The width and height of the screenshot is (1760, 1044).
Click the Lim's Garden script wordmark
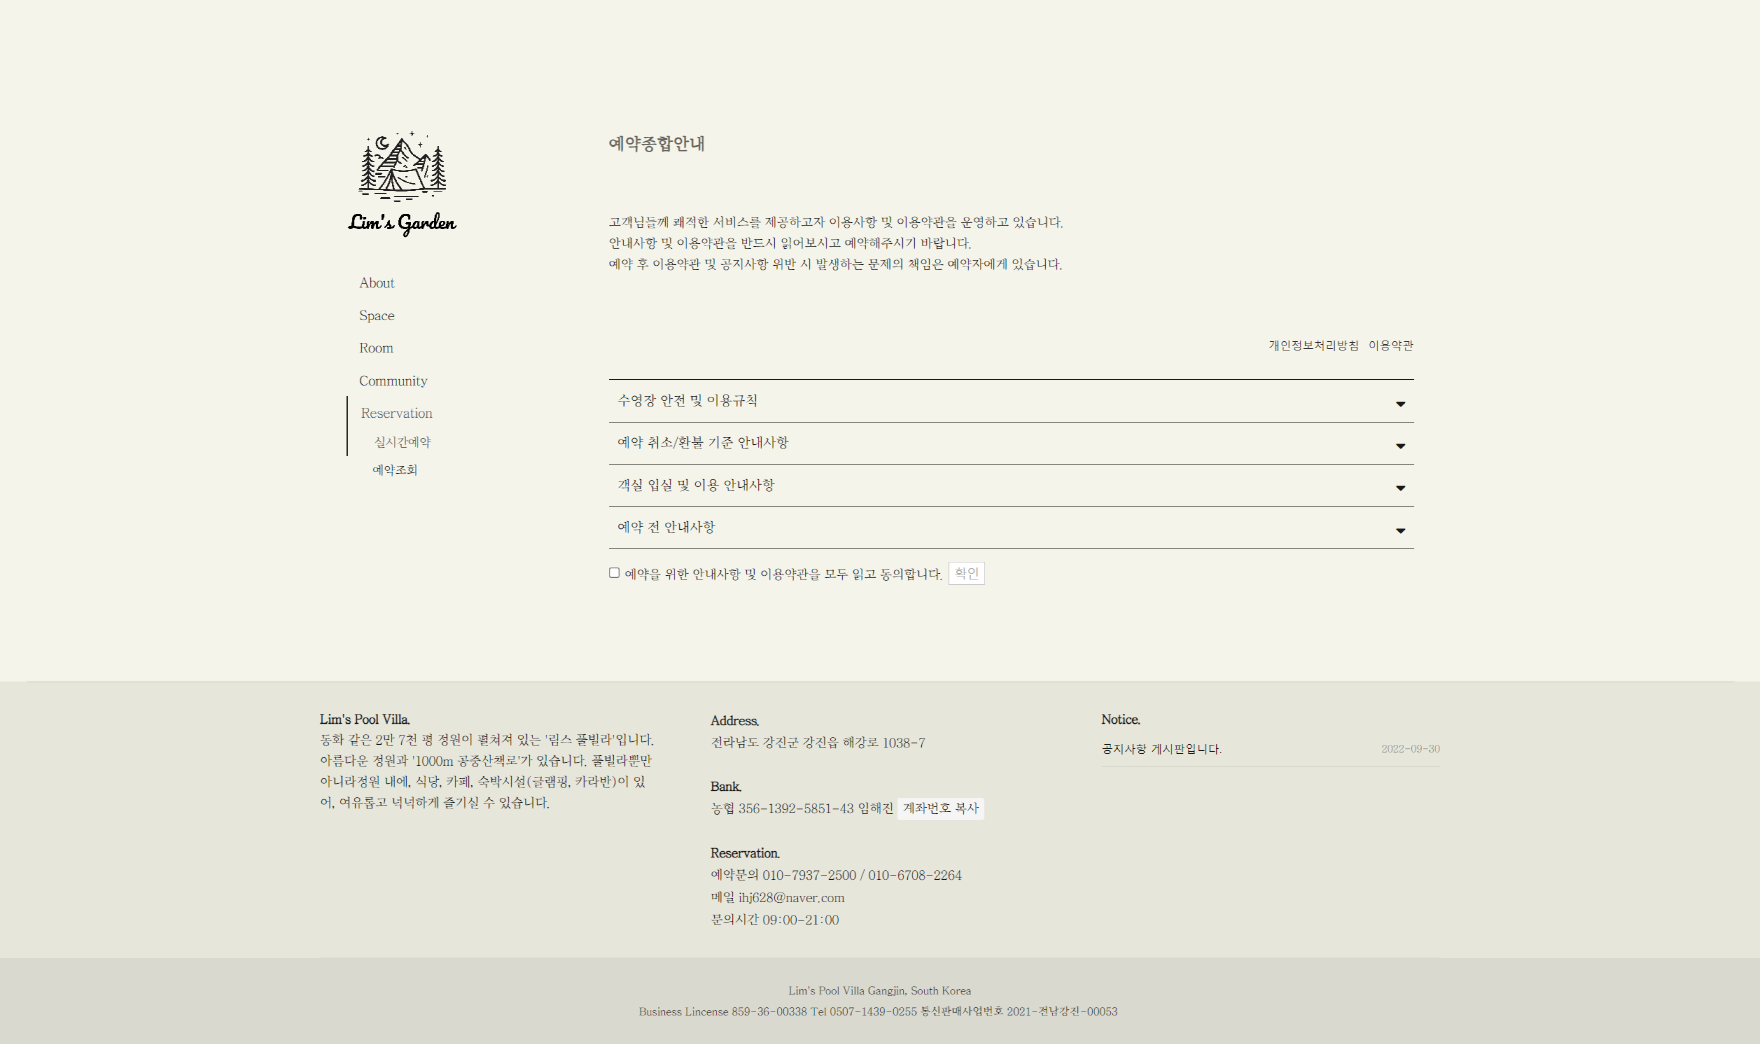[x=402, y=223]
